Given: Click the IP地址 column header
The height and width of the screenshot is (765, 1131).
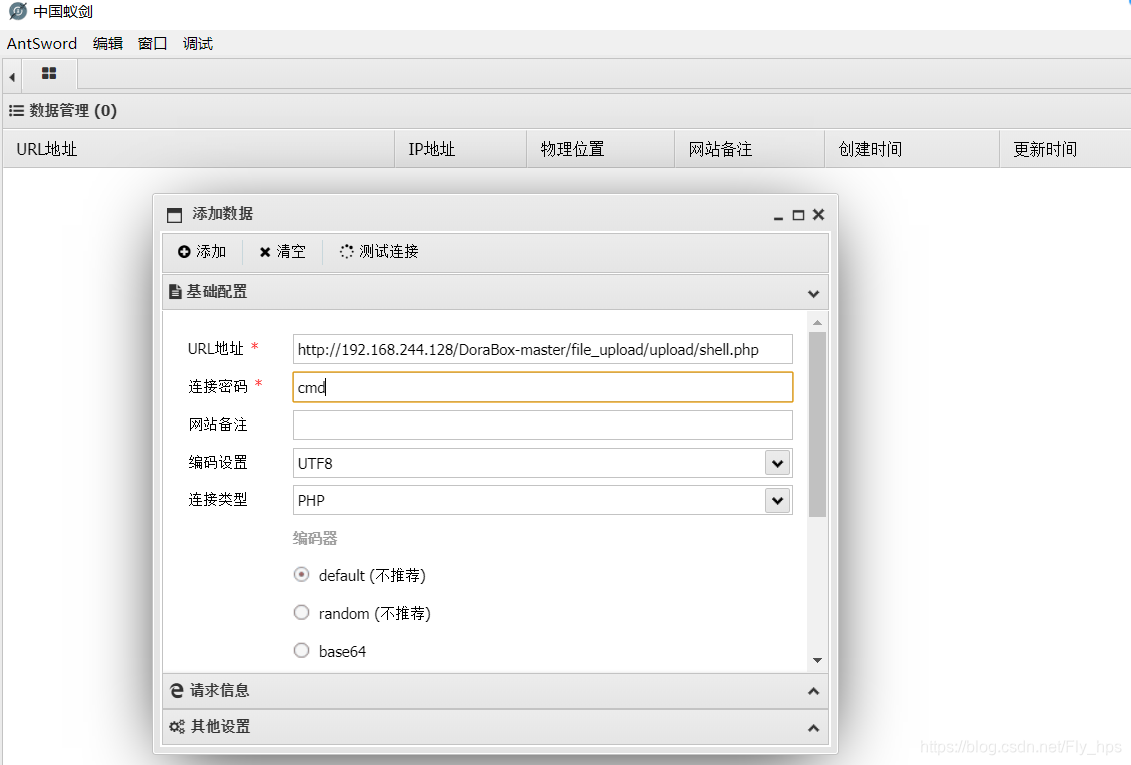Looking at the screenshot, I should 461,149.
